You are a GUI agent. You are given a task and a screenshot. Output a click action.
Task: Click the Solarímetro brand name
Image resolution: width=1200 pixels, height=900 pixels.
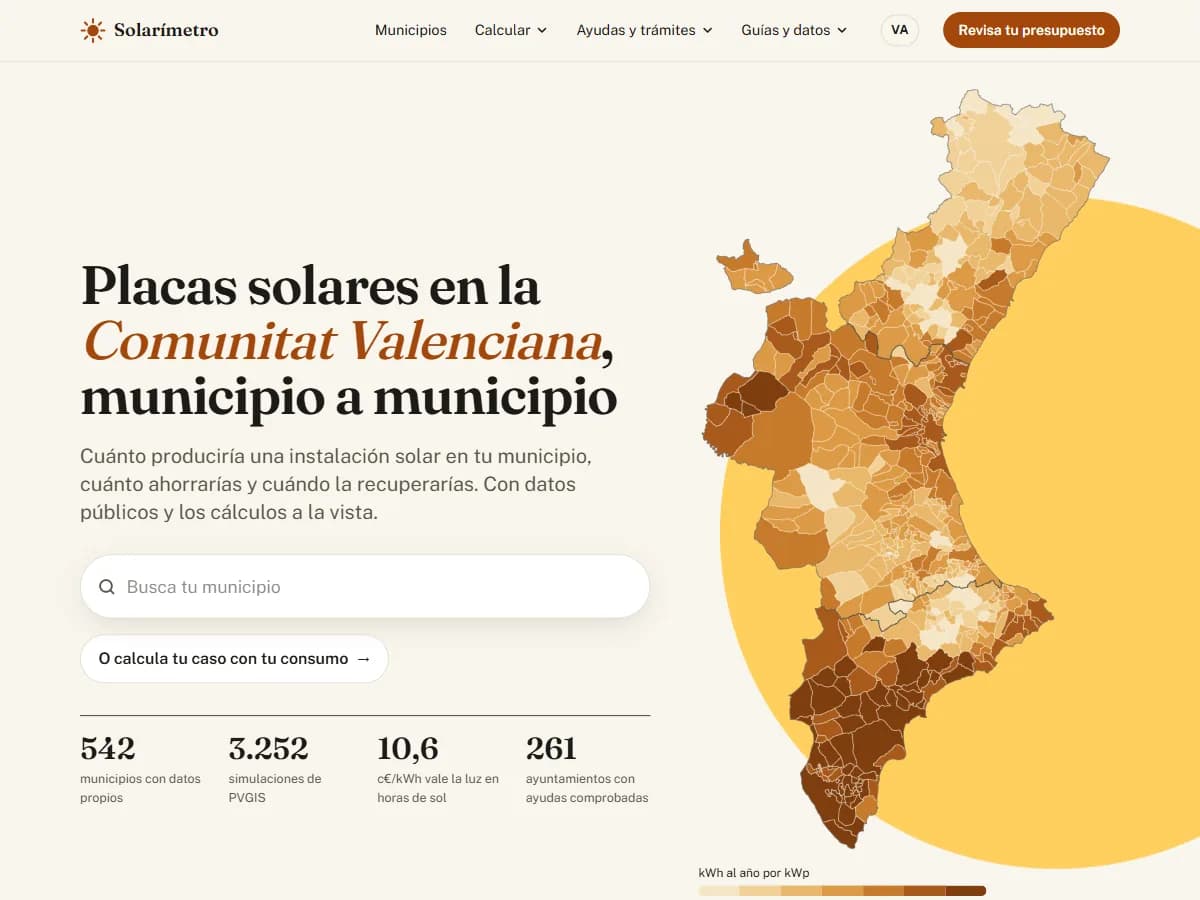(x=166, y=30)
